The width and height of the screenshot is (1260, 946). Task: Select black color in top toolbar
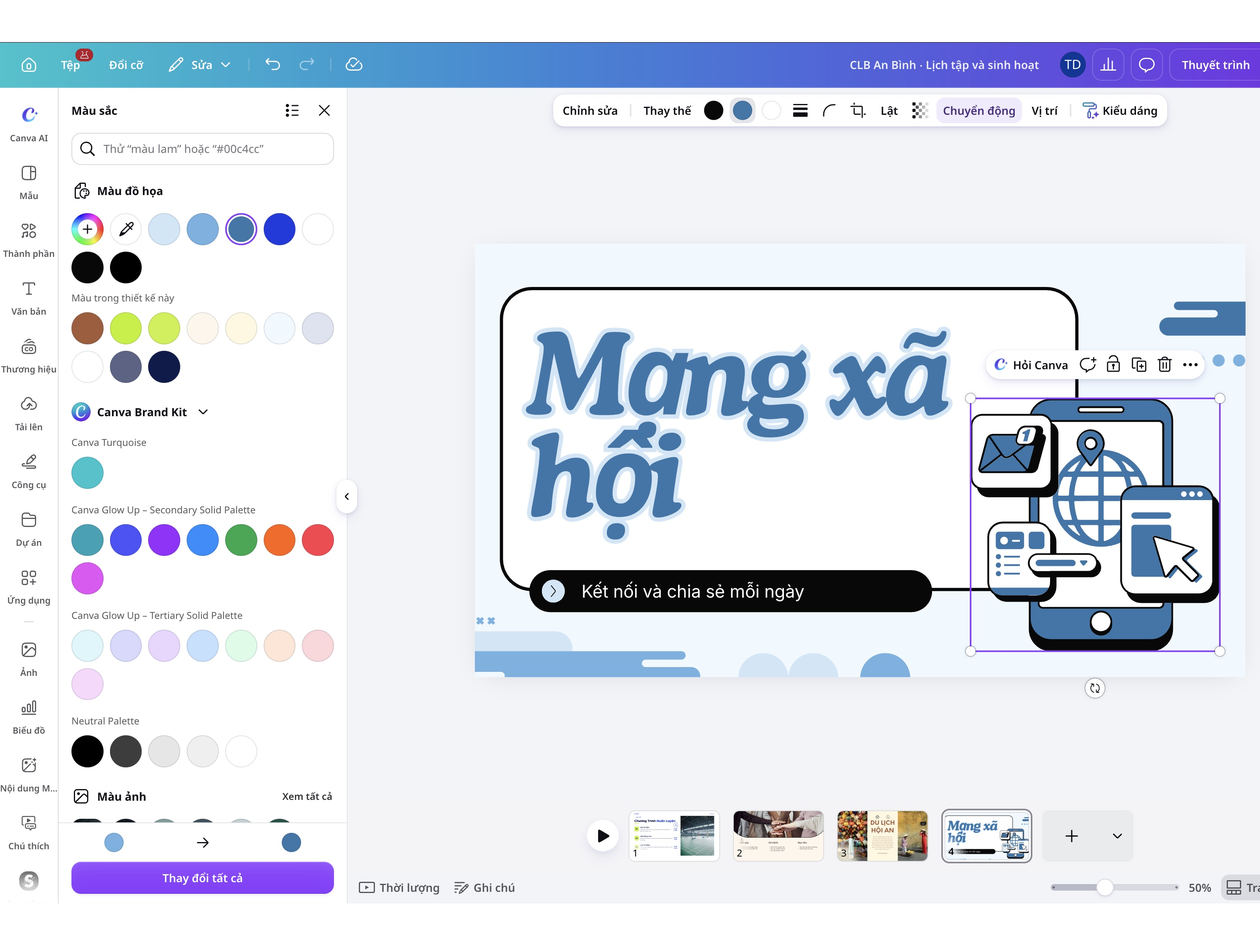(713, 110)
